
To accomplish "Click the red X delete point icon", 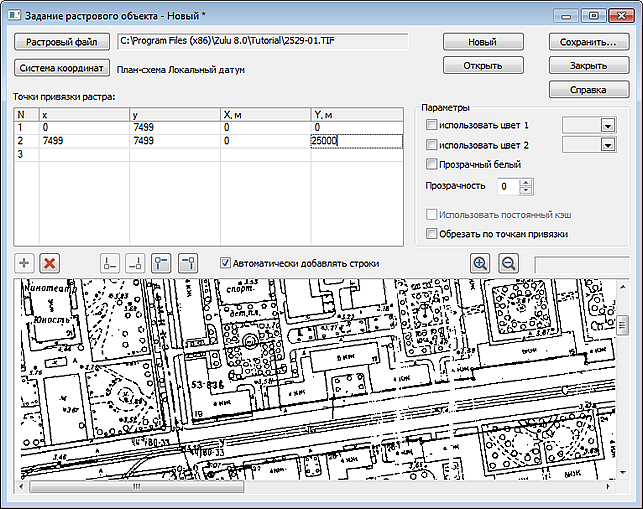I will pos(49,263).
